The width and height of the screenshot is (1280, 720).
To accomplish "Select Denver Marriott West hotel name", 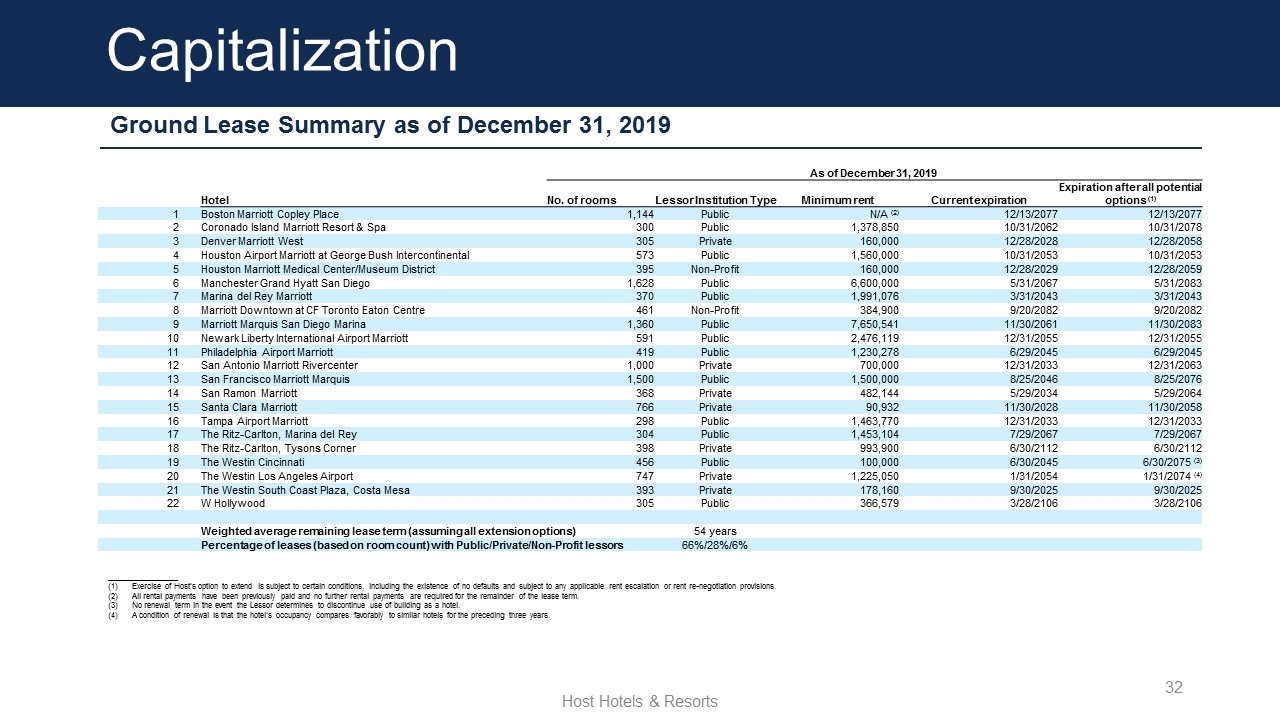I will click(252, 241).
